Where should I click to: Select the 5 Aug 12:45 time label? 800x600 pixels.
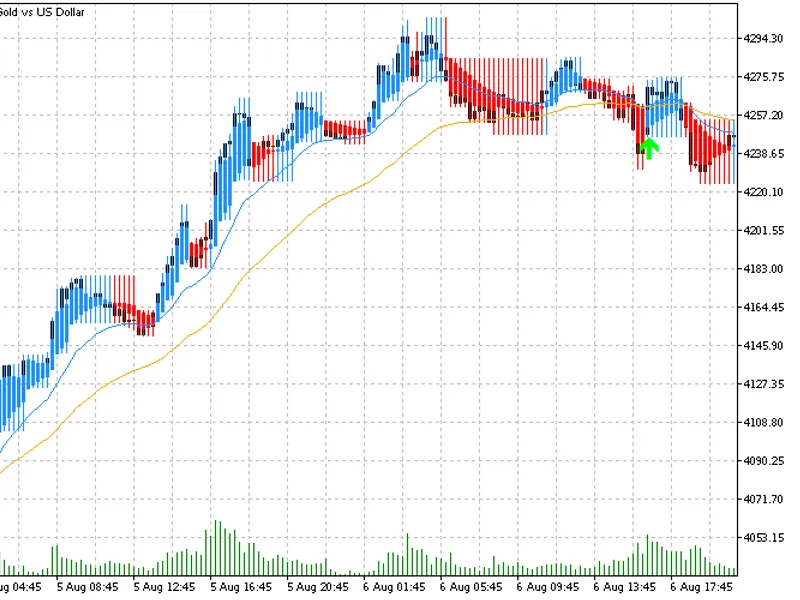click(164, 587)
